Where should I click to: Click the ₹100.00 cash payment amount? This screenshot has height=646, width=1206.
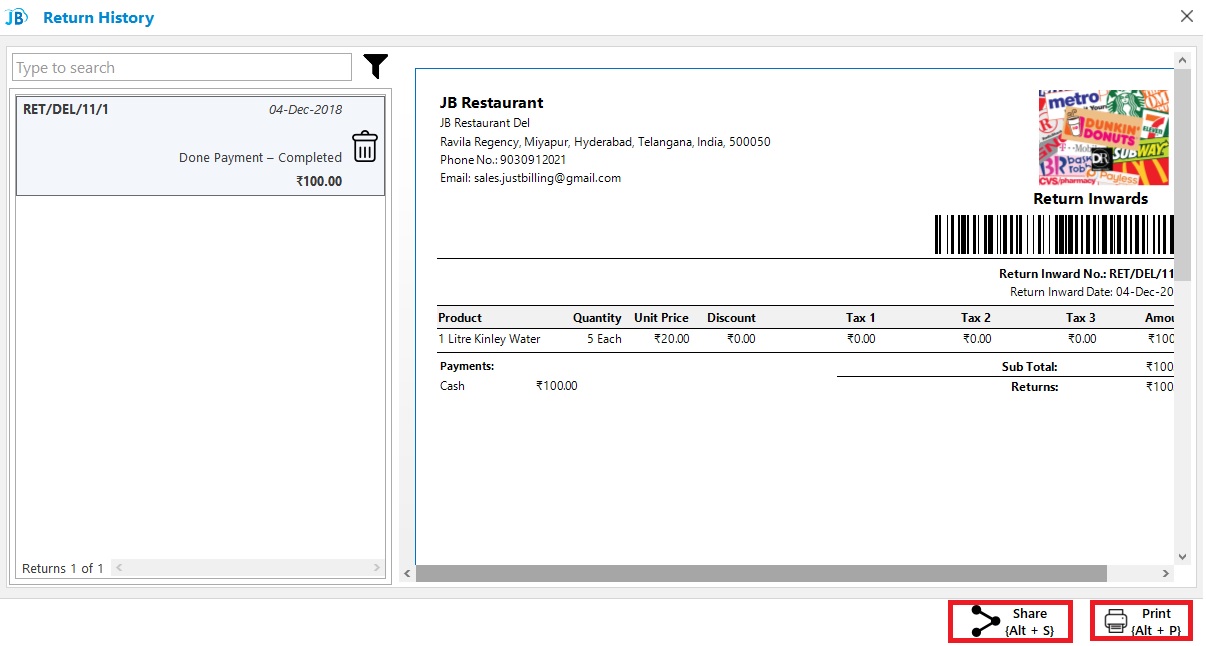click(556, 386)
